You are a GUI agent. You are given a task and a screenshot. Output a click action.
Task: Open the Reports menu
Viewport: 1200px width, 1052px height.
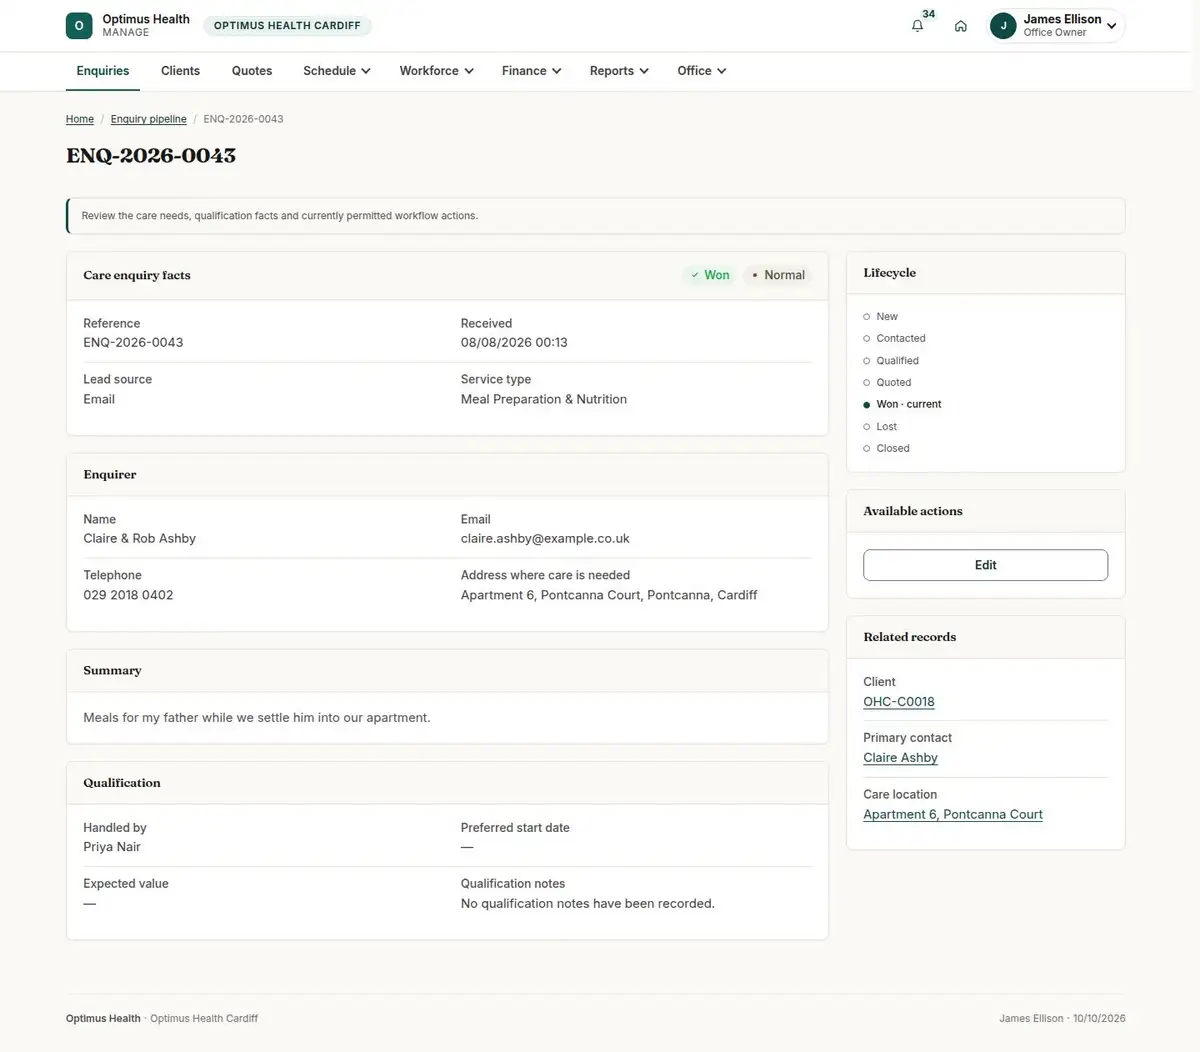click(619, 71)
